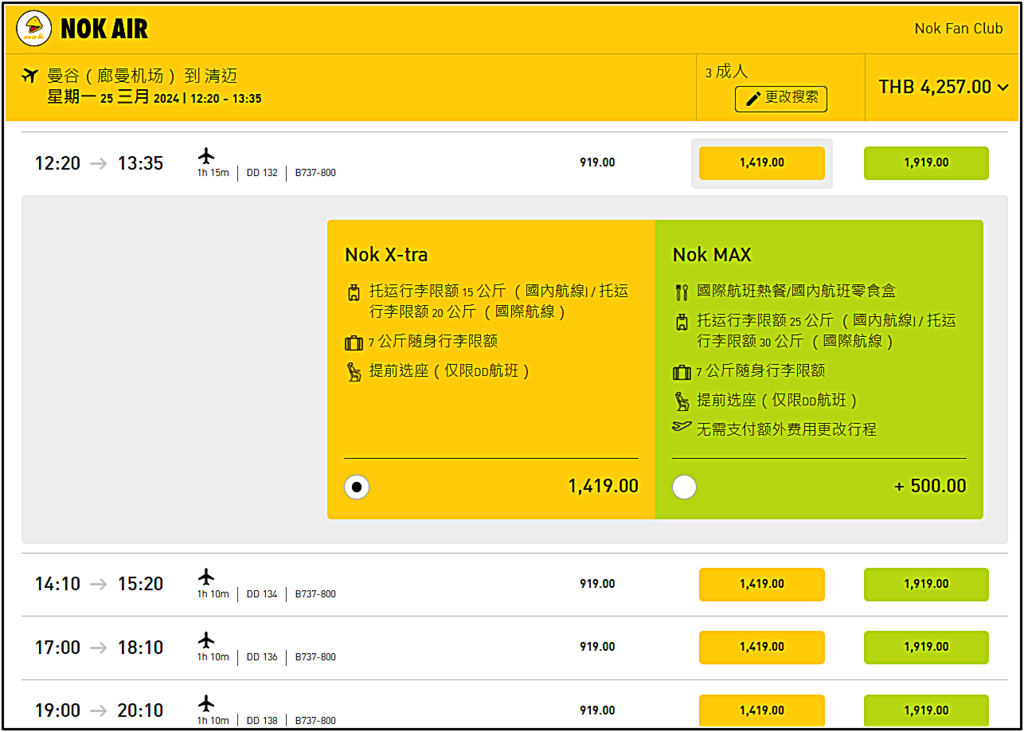Click the Nok X-tra checked baggage icon
Screen dimensions: 1024x732
click(x=353, y=293)
